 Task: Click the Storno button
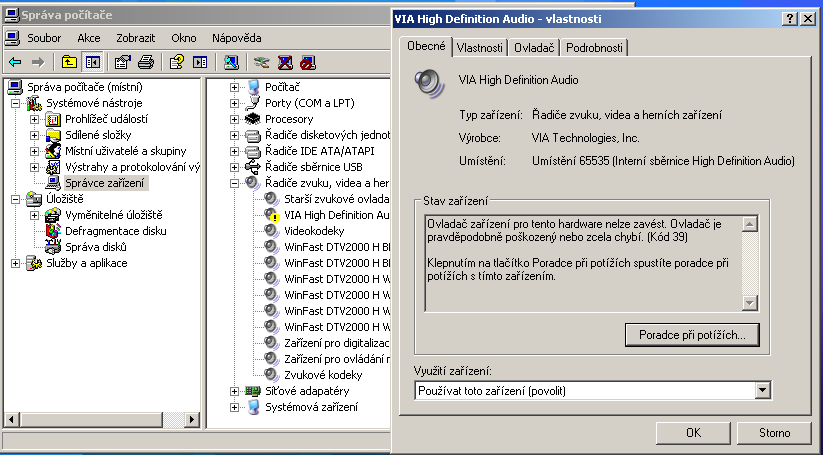coord(774,432)
